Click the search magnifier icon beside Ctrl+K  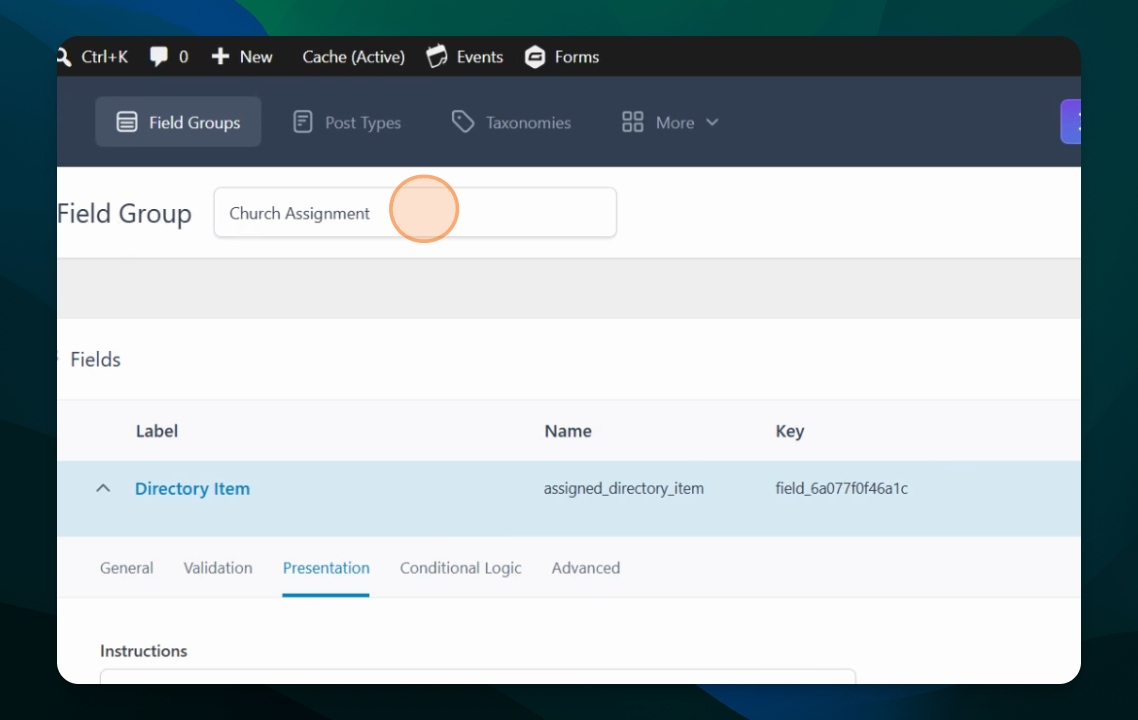click(64, 57)
